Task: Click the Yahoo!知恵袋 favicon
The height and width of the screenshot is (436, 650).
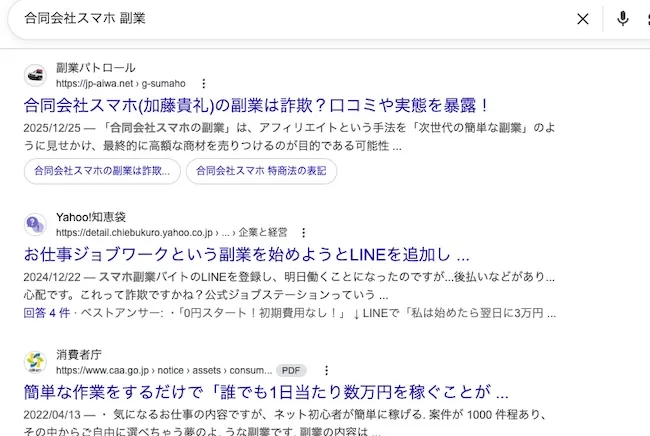Action: (35, 225)
